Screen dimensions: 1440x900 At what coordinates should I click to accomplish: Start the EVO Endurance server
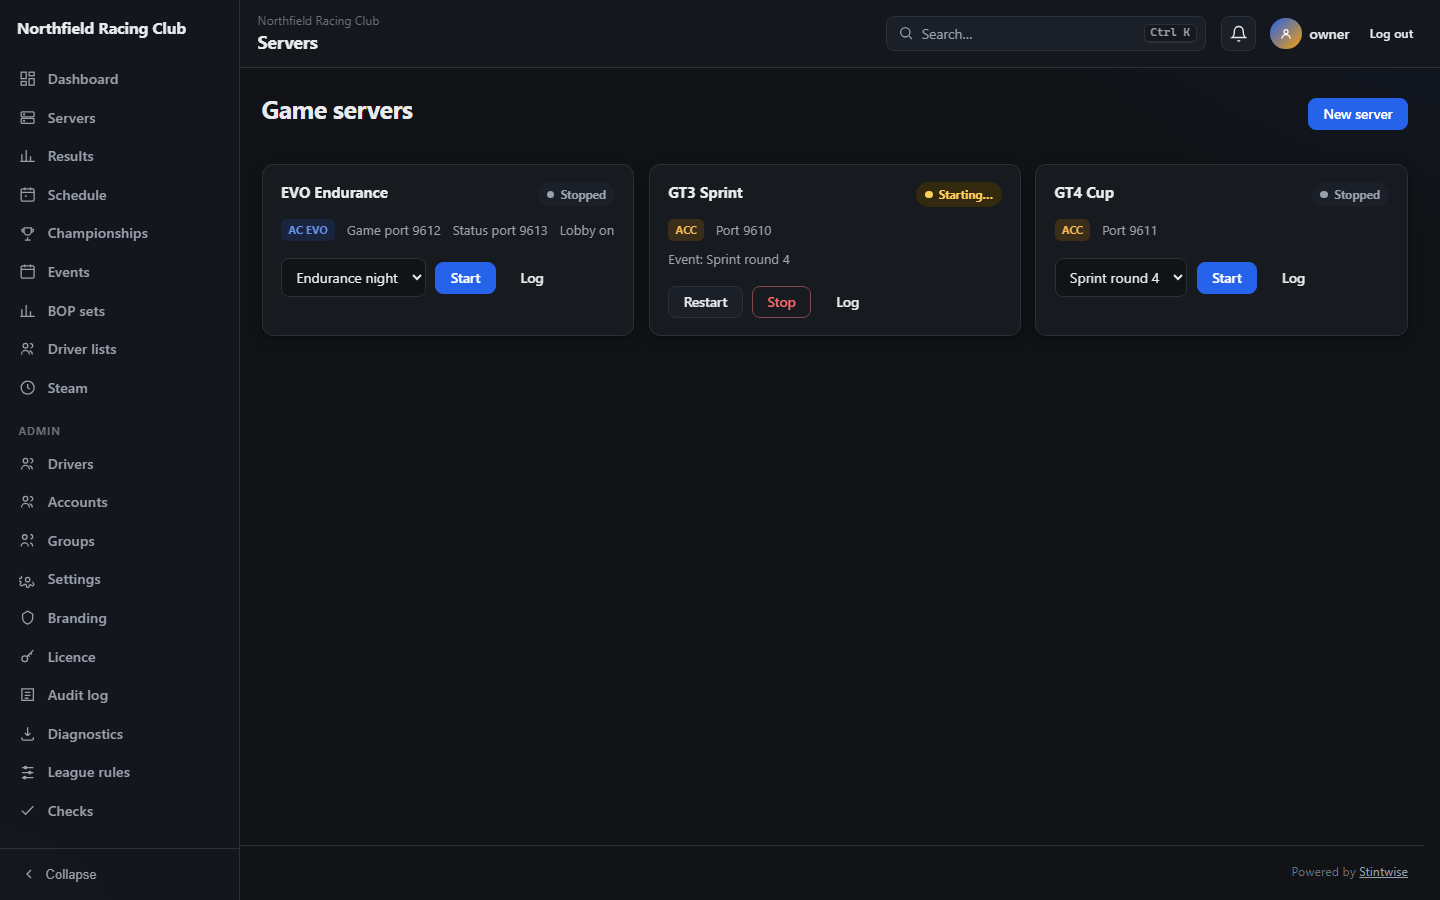click(465, 278)
